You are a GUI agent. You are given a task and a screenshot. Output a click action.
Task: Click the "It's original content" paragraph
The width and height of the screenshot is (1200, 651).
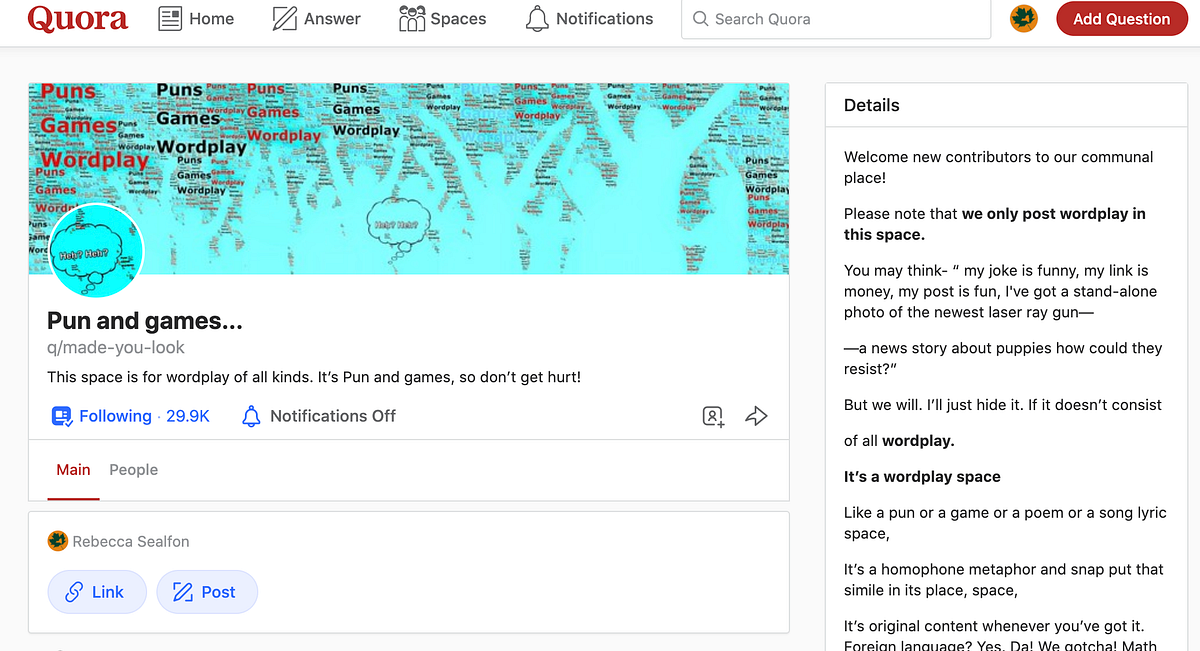click(x=1000, y=635)
